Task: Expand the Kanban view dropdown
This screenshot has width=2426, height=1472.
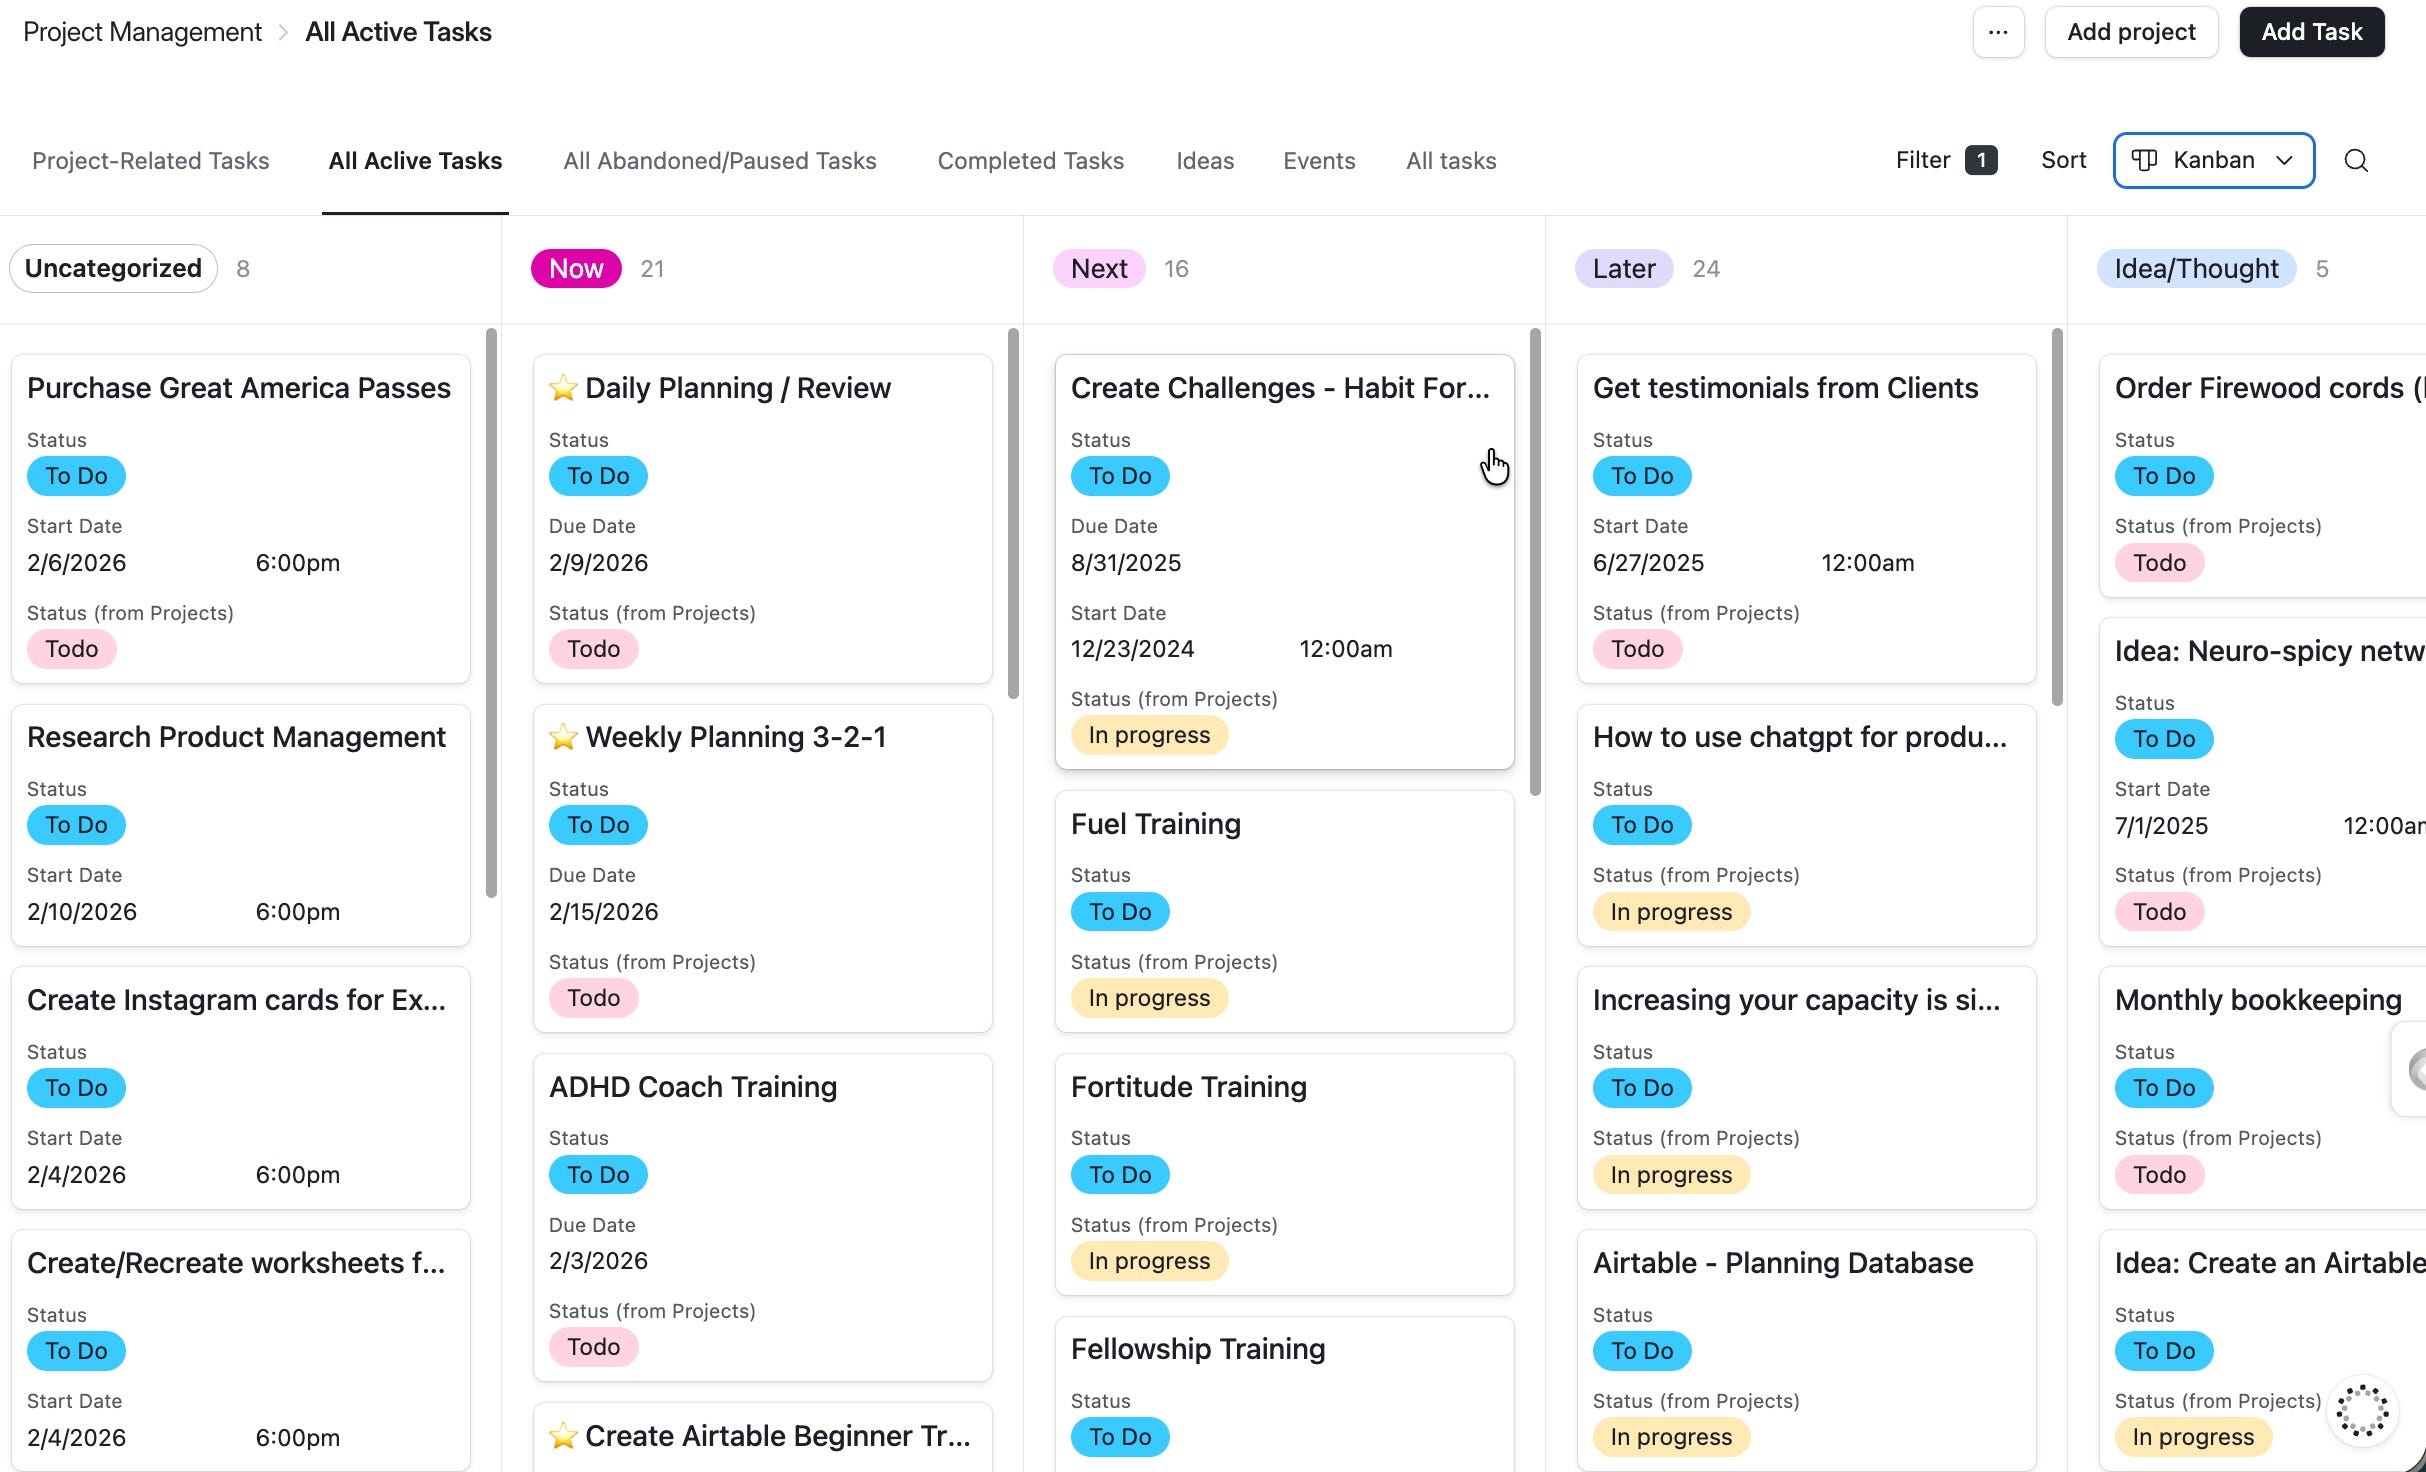Action: coord(2284,161)
